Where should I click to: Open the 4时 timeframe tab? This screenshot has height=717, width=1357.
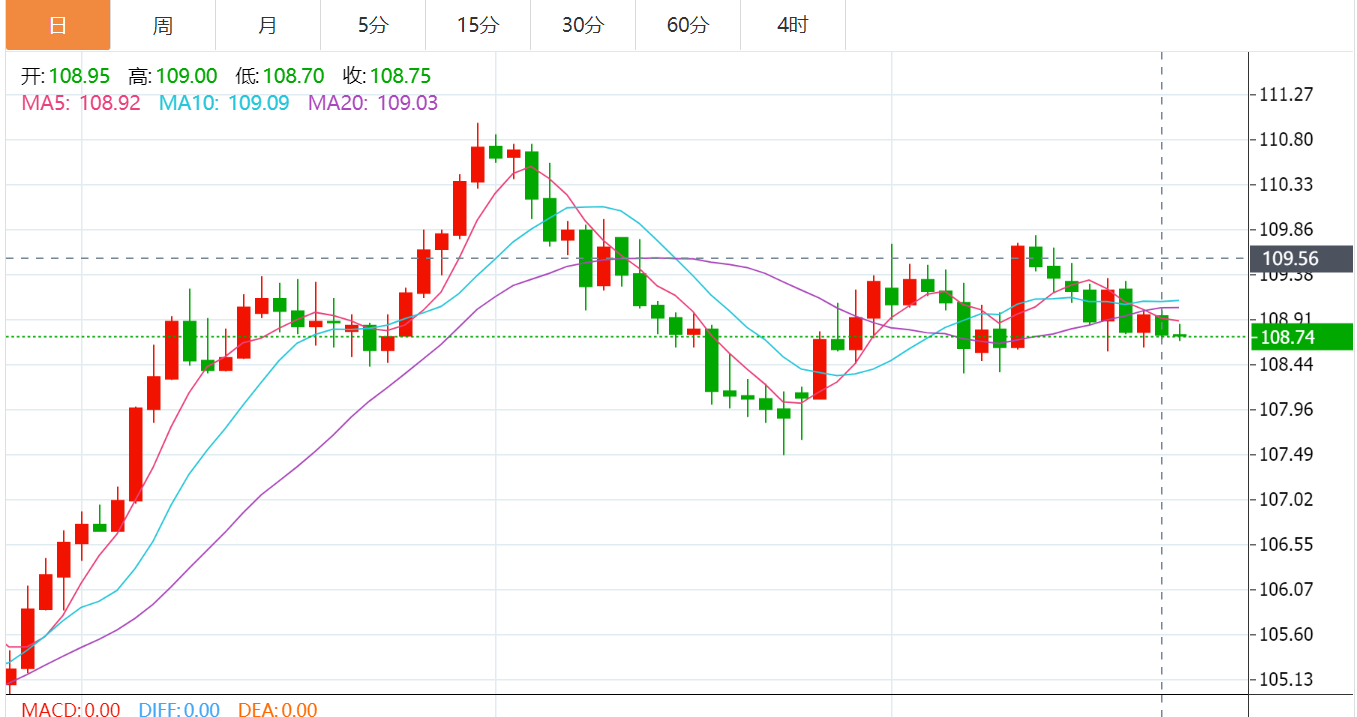[793, 25]
